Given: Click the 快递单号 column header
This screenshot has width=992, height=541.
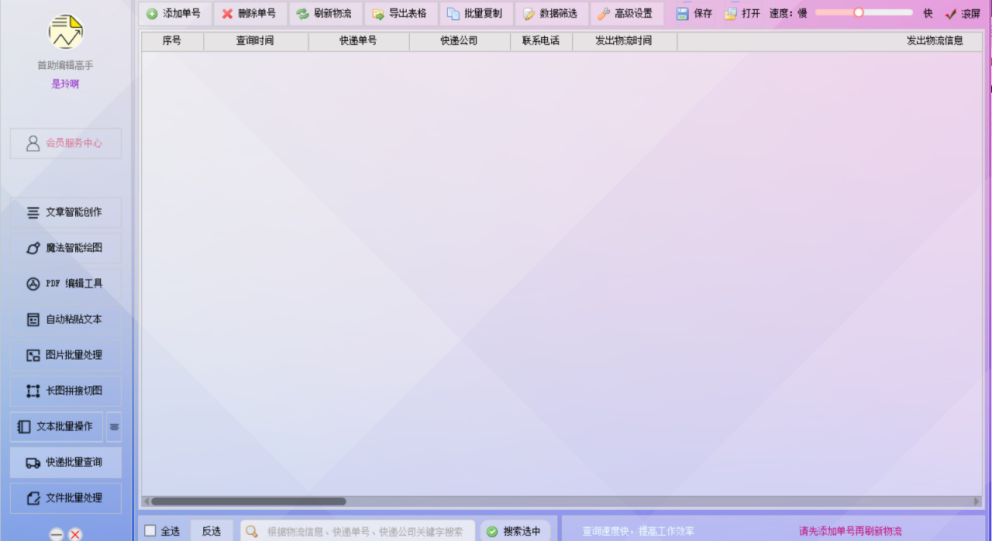Looking at the screenshot, I should [359, 40].
